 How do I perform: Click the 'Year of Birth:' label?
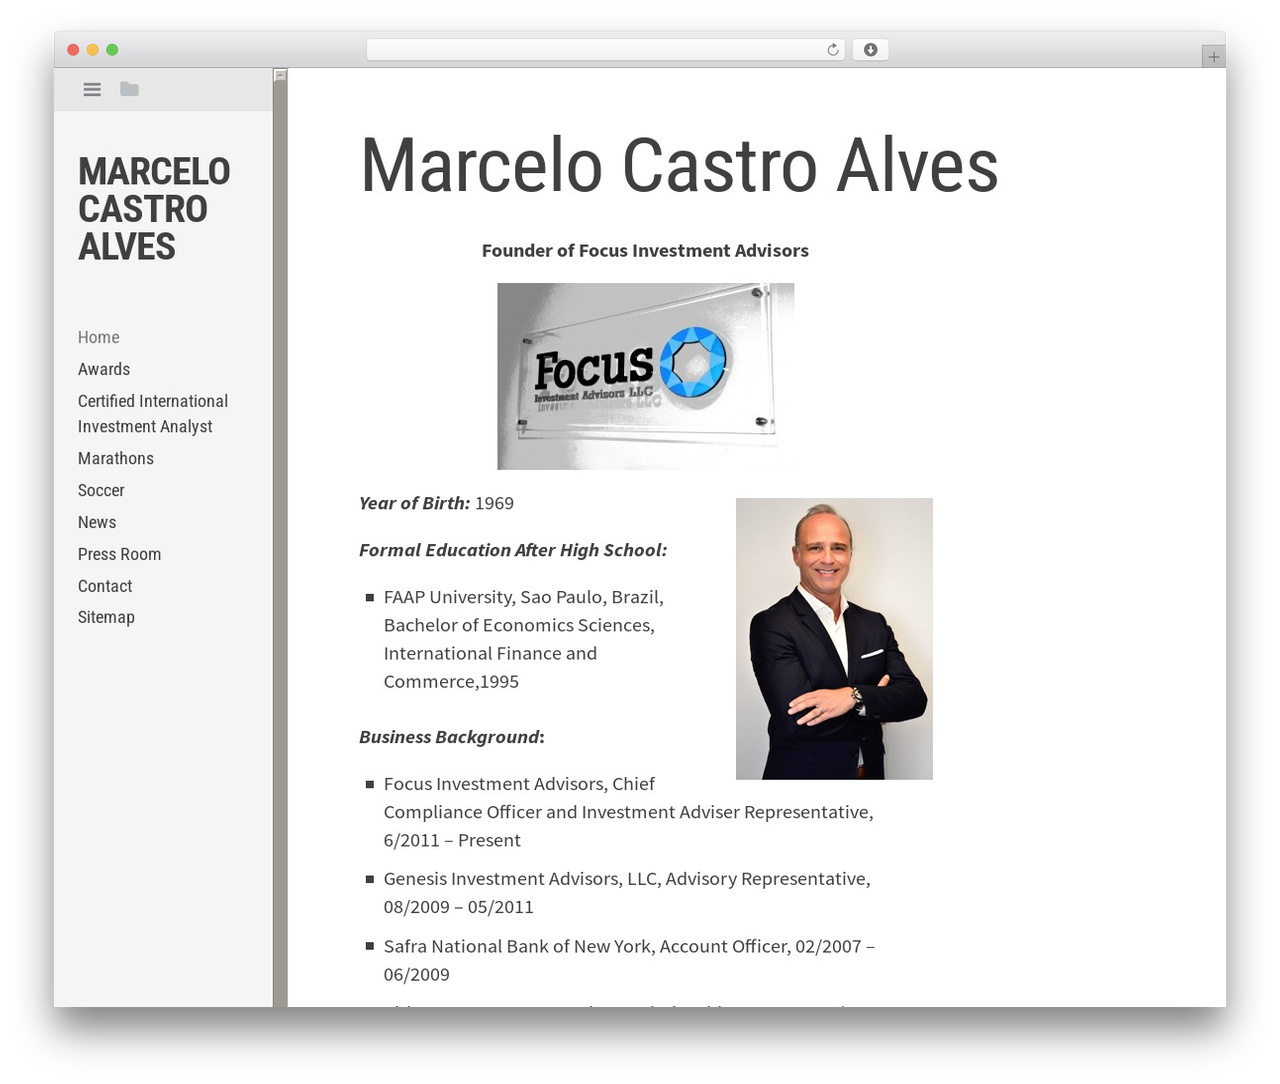(414, 503)
